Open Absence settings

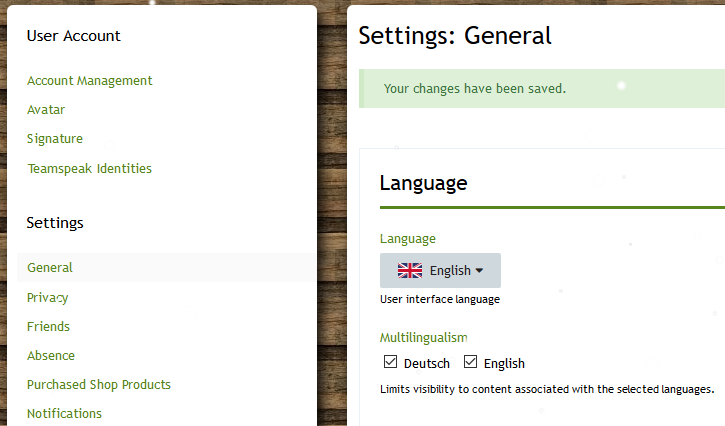click(x=51, y=356)
